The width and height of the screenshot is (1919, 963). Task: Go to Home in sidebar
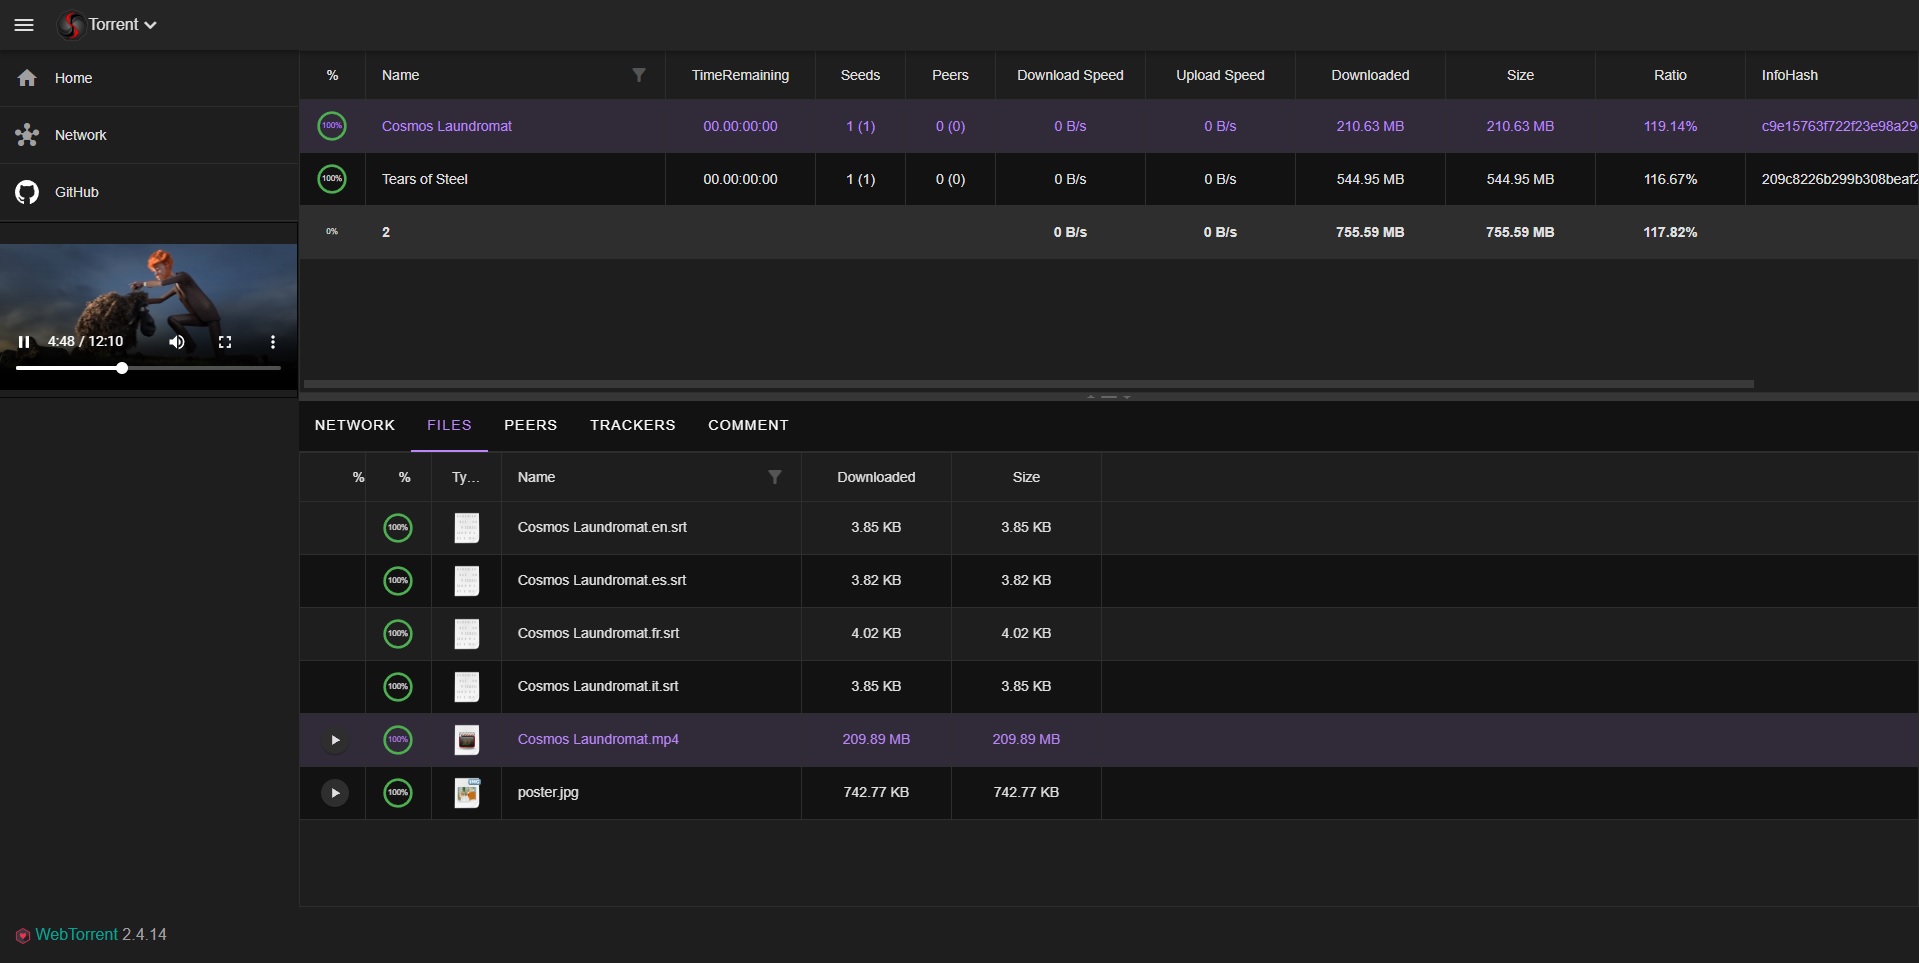(149, 78)
